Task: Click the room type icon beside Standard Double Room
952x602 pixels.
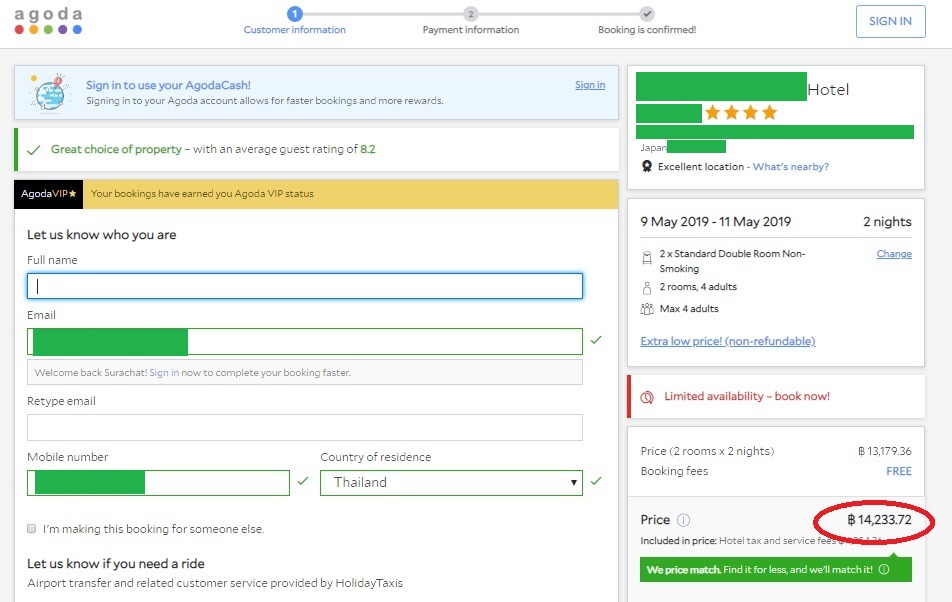Action: pos(647,258)
